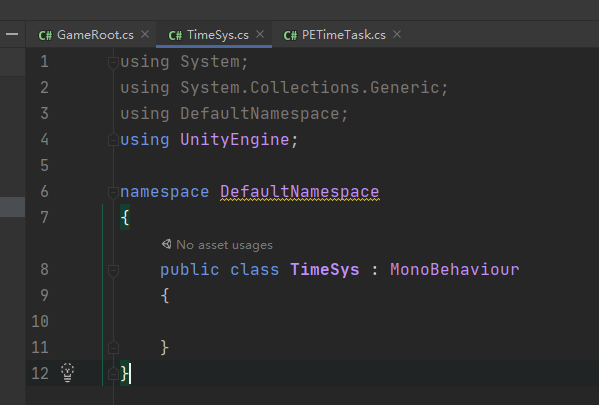Close the GameRoot.cs tab

pos(145,34)
